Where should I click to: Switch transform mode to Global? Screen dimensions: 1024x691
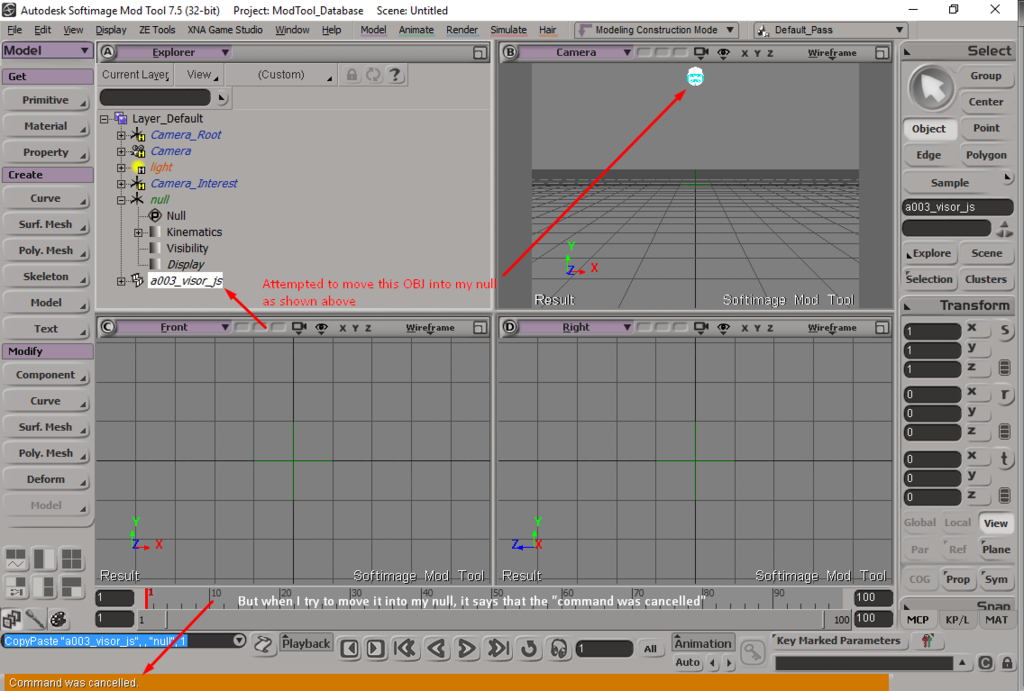tap(920, 522)
